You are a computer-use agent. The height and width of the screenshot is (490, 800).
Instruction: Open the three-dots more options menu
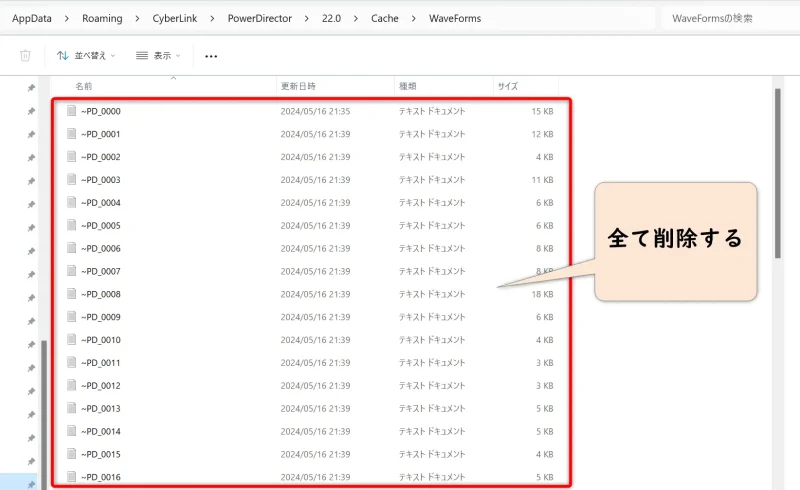(x=211, y=56)
